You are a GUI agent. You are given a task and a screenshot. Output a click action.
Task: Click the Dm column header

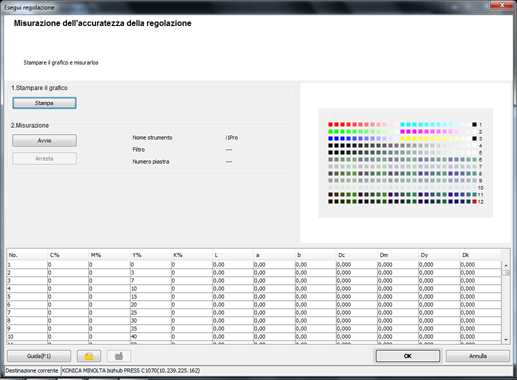(398, 255)
